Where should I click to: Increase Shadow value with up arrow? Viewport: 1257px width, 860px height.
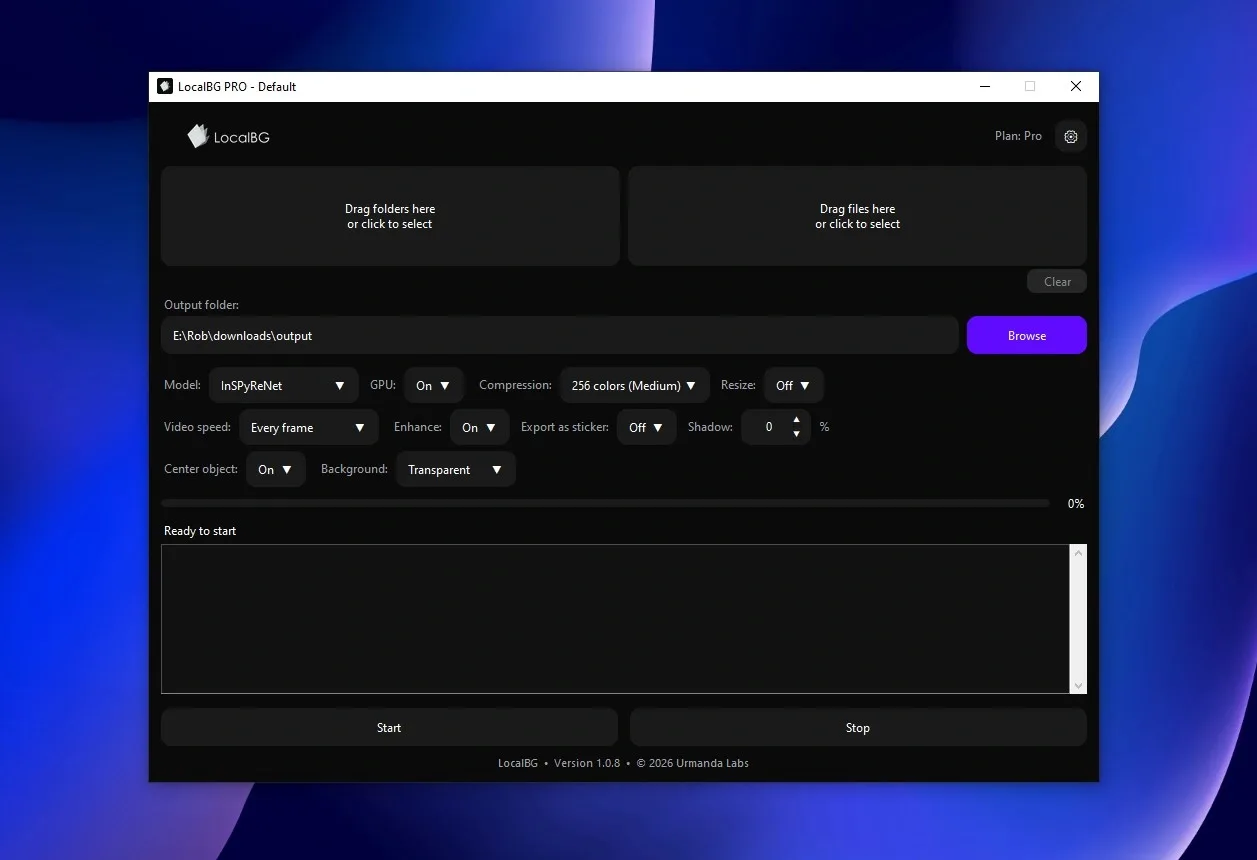click(796, 420)
